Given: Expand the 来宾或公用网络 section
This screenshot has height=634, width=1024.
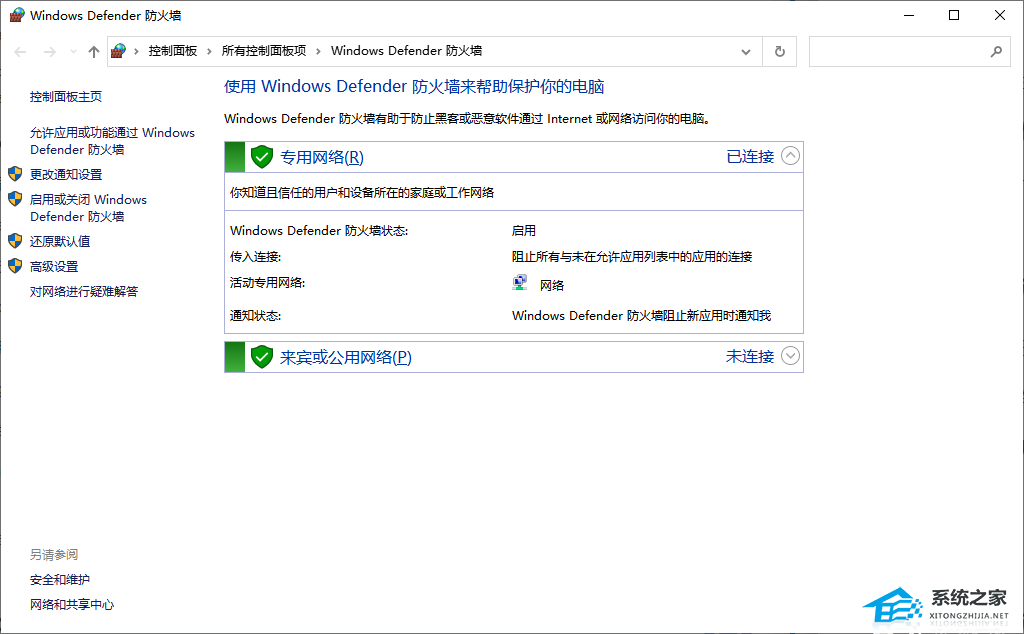Looking at the screenshot, I should click(790, 356).
